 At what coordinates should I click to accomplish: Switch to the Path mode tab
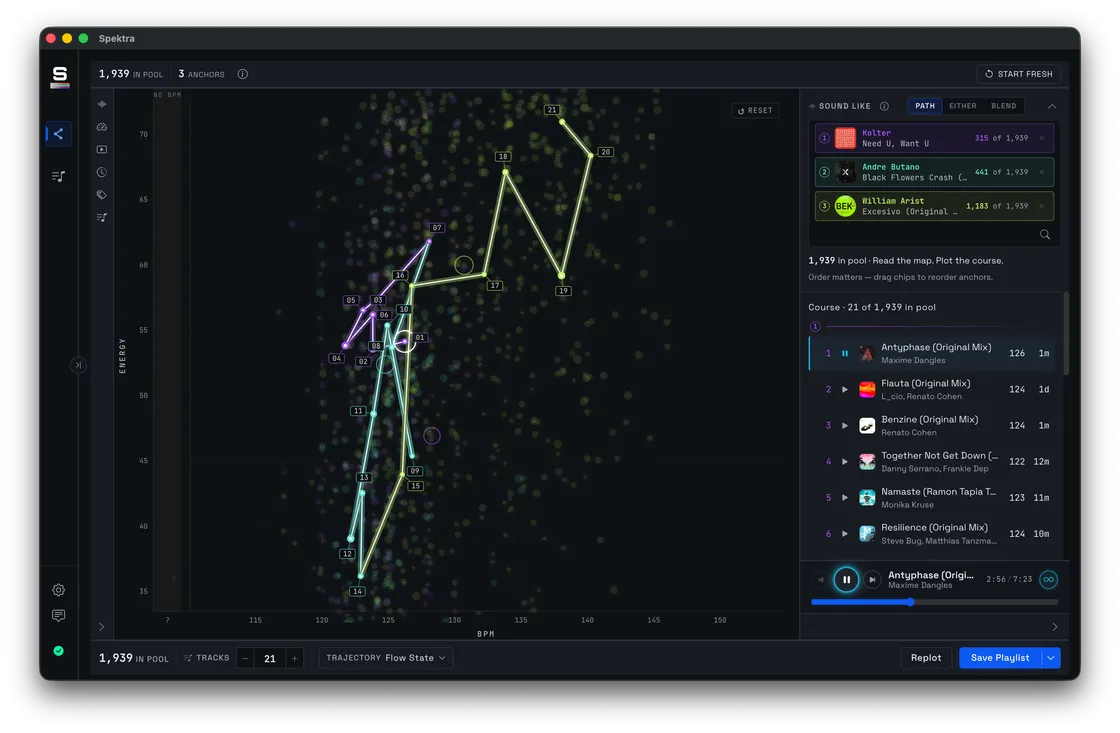click(x=925, y=106)
